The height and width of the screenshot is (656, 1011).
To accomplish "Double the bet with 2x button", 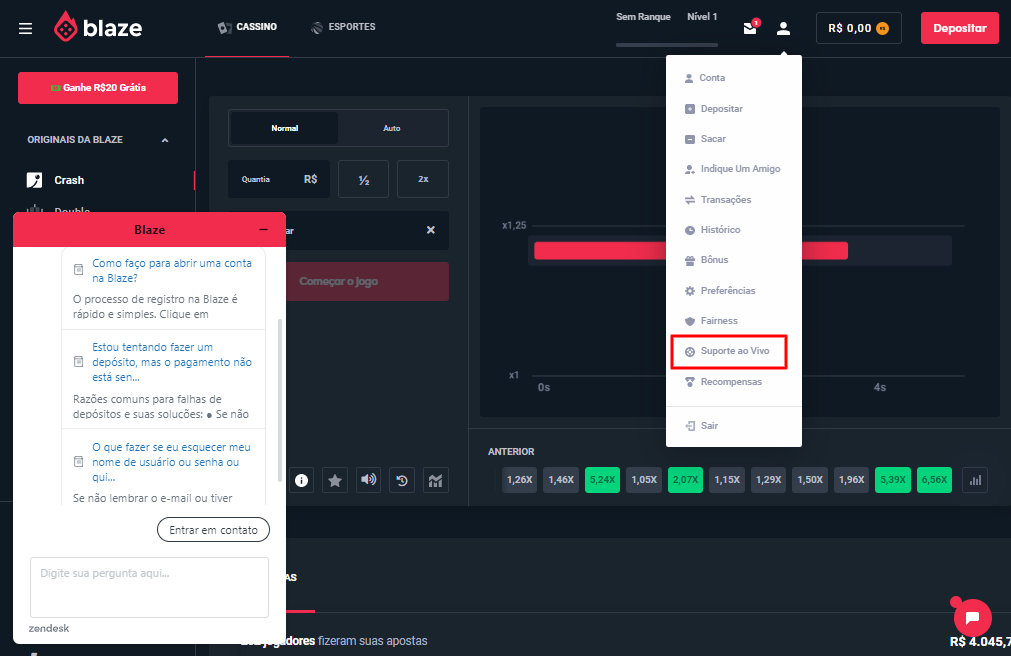I will click(x=423, y=179).
